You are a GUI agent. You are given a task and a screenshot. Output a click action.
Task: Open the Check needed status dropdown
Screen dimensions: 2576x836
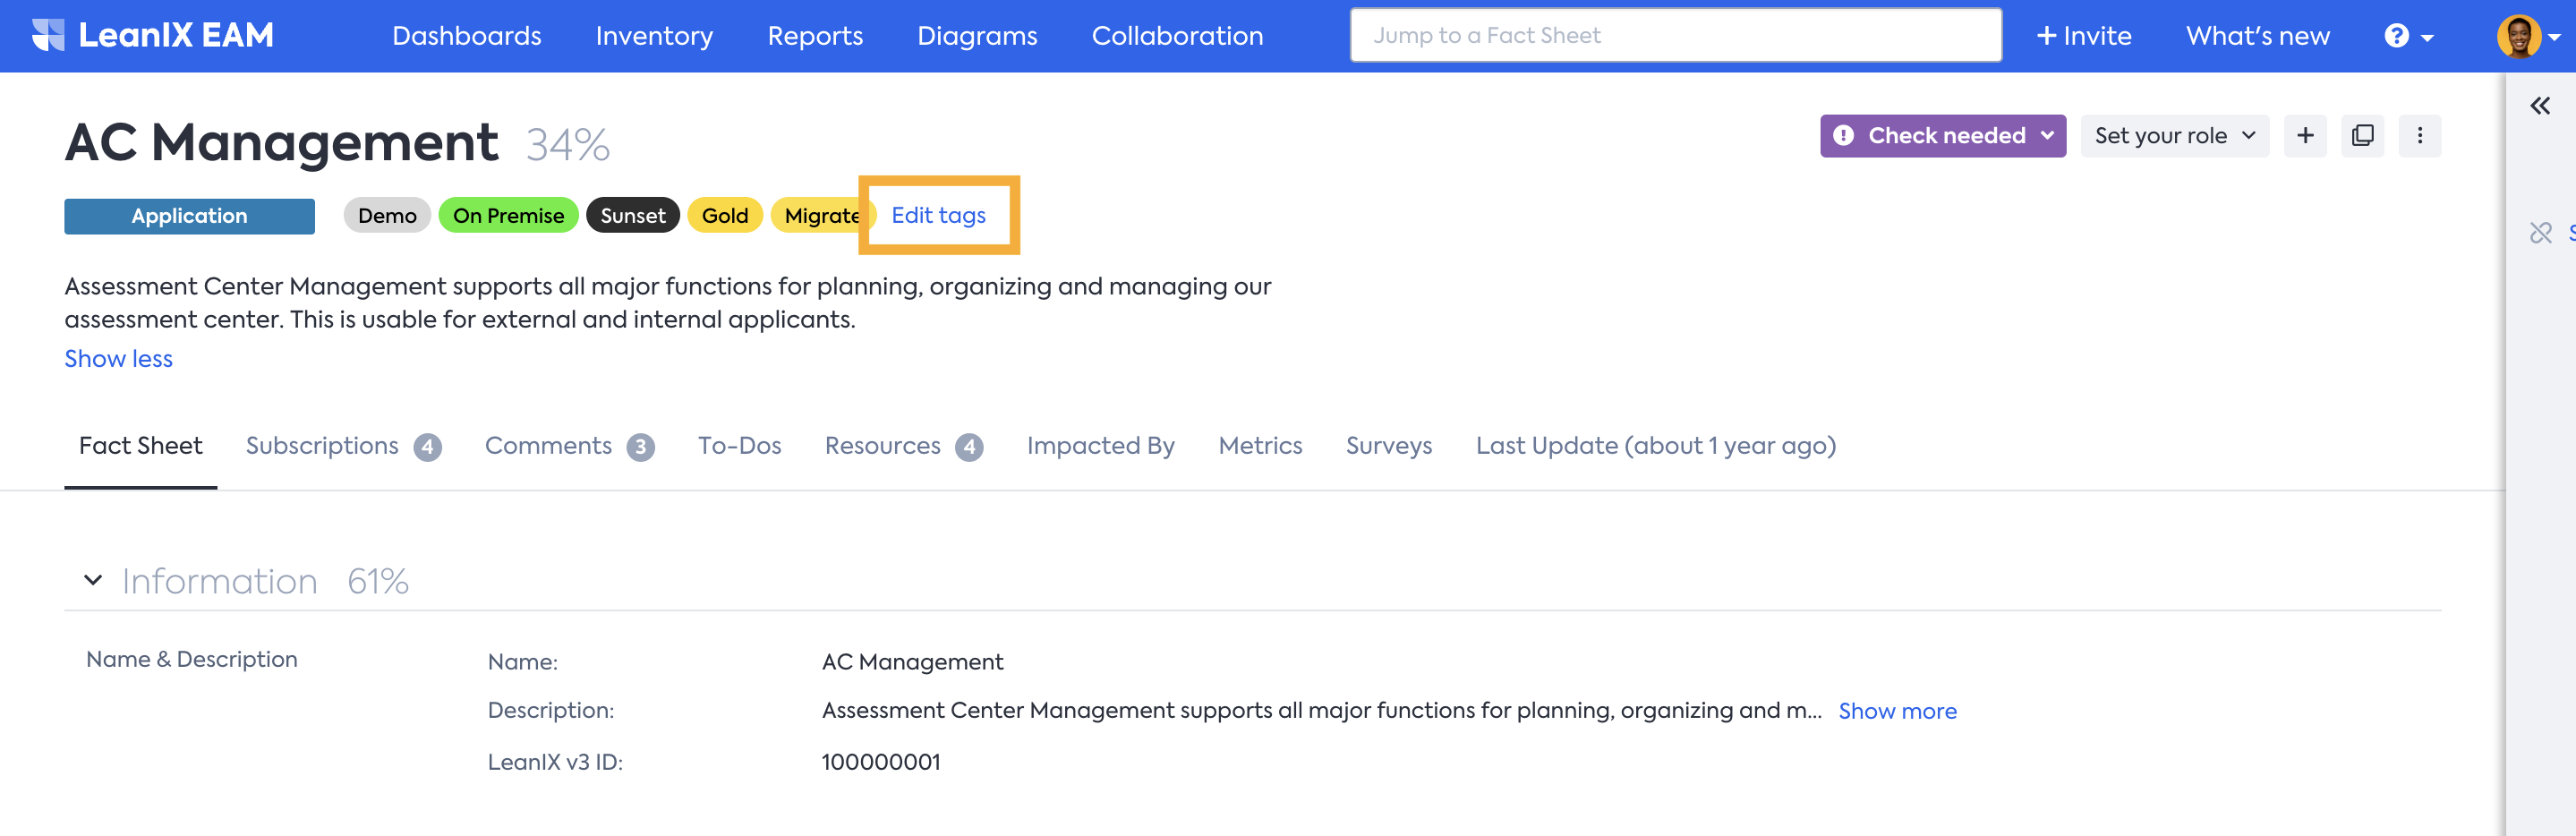coord(1942,136)
